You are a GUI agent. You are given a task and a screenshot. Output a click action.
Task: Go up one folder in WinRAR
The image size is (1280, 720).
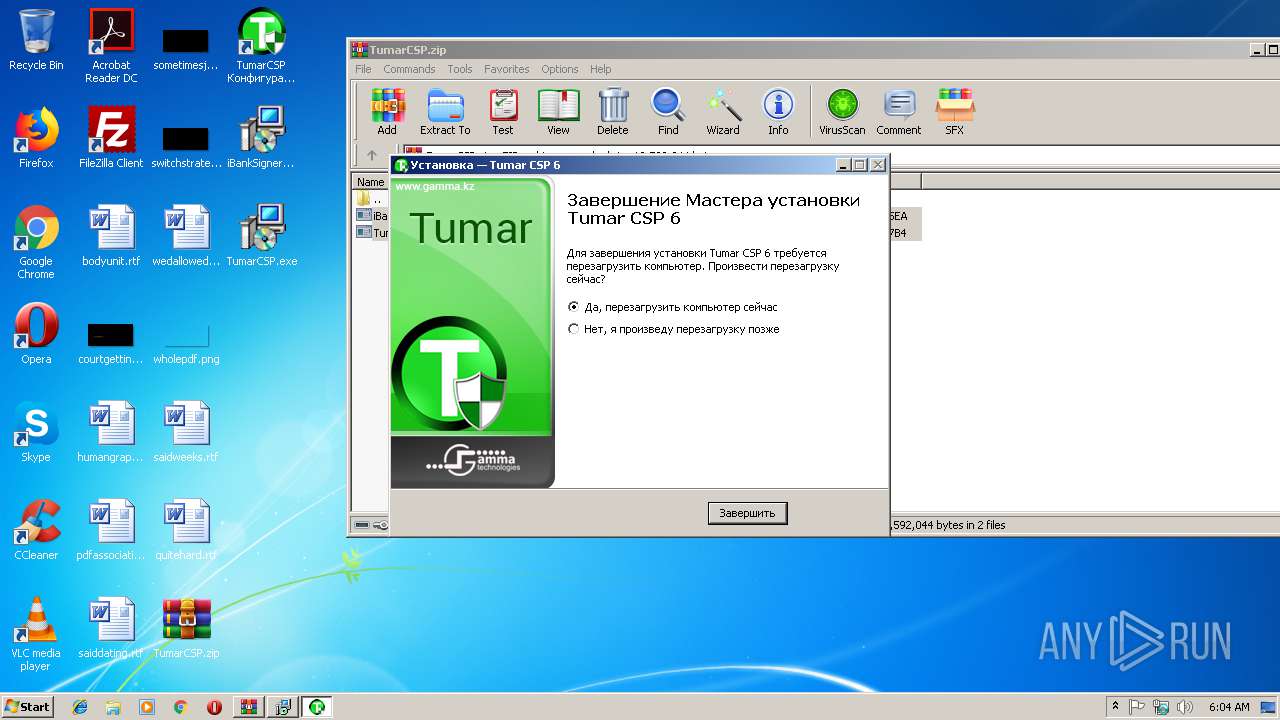(372, 155)
